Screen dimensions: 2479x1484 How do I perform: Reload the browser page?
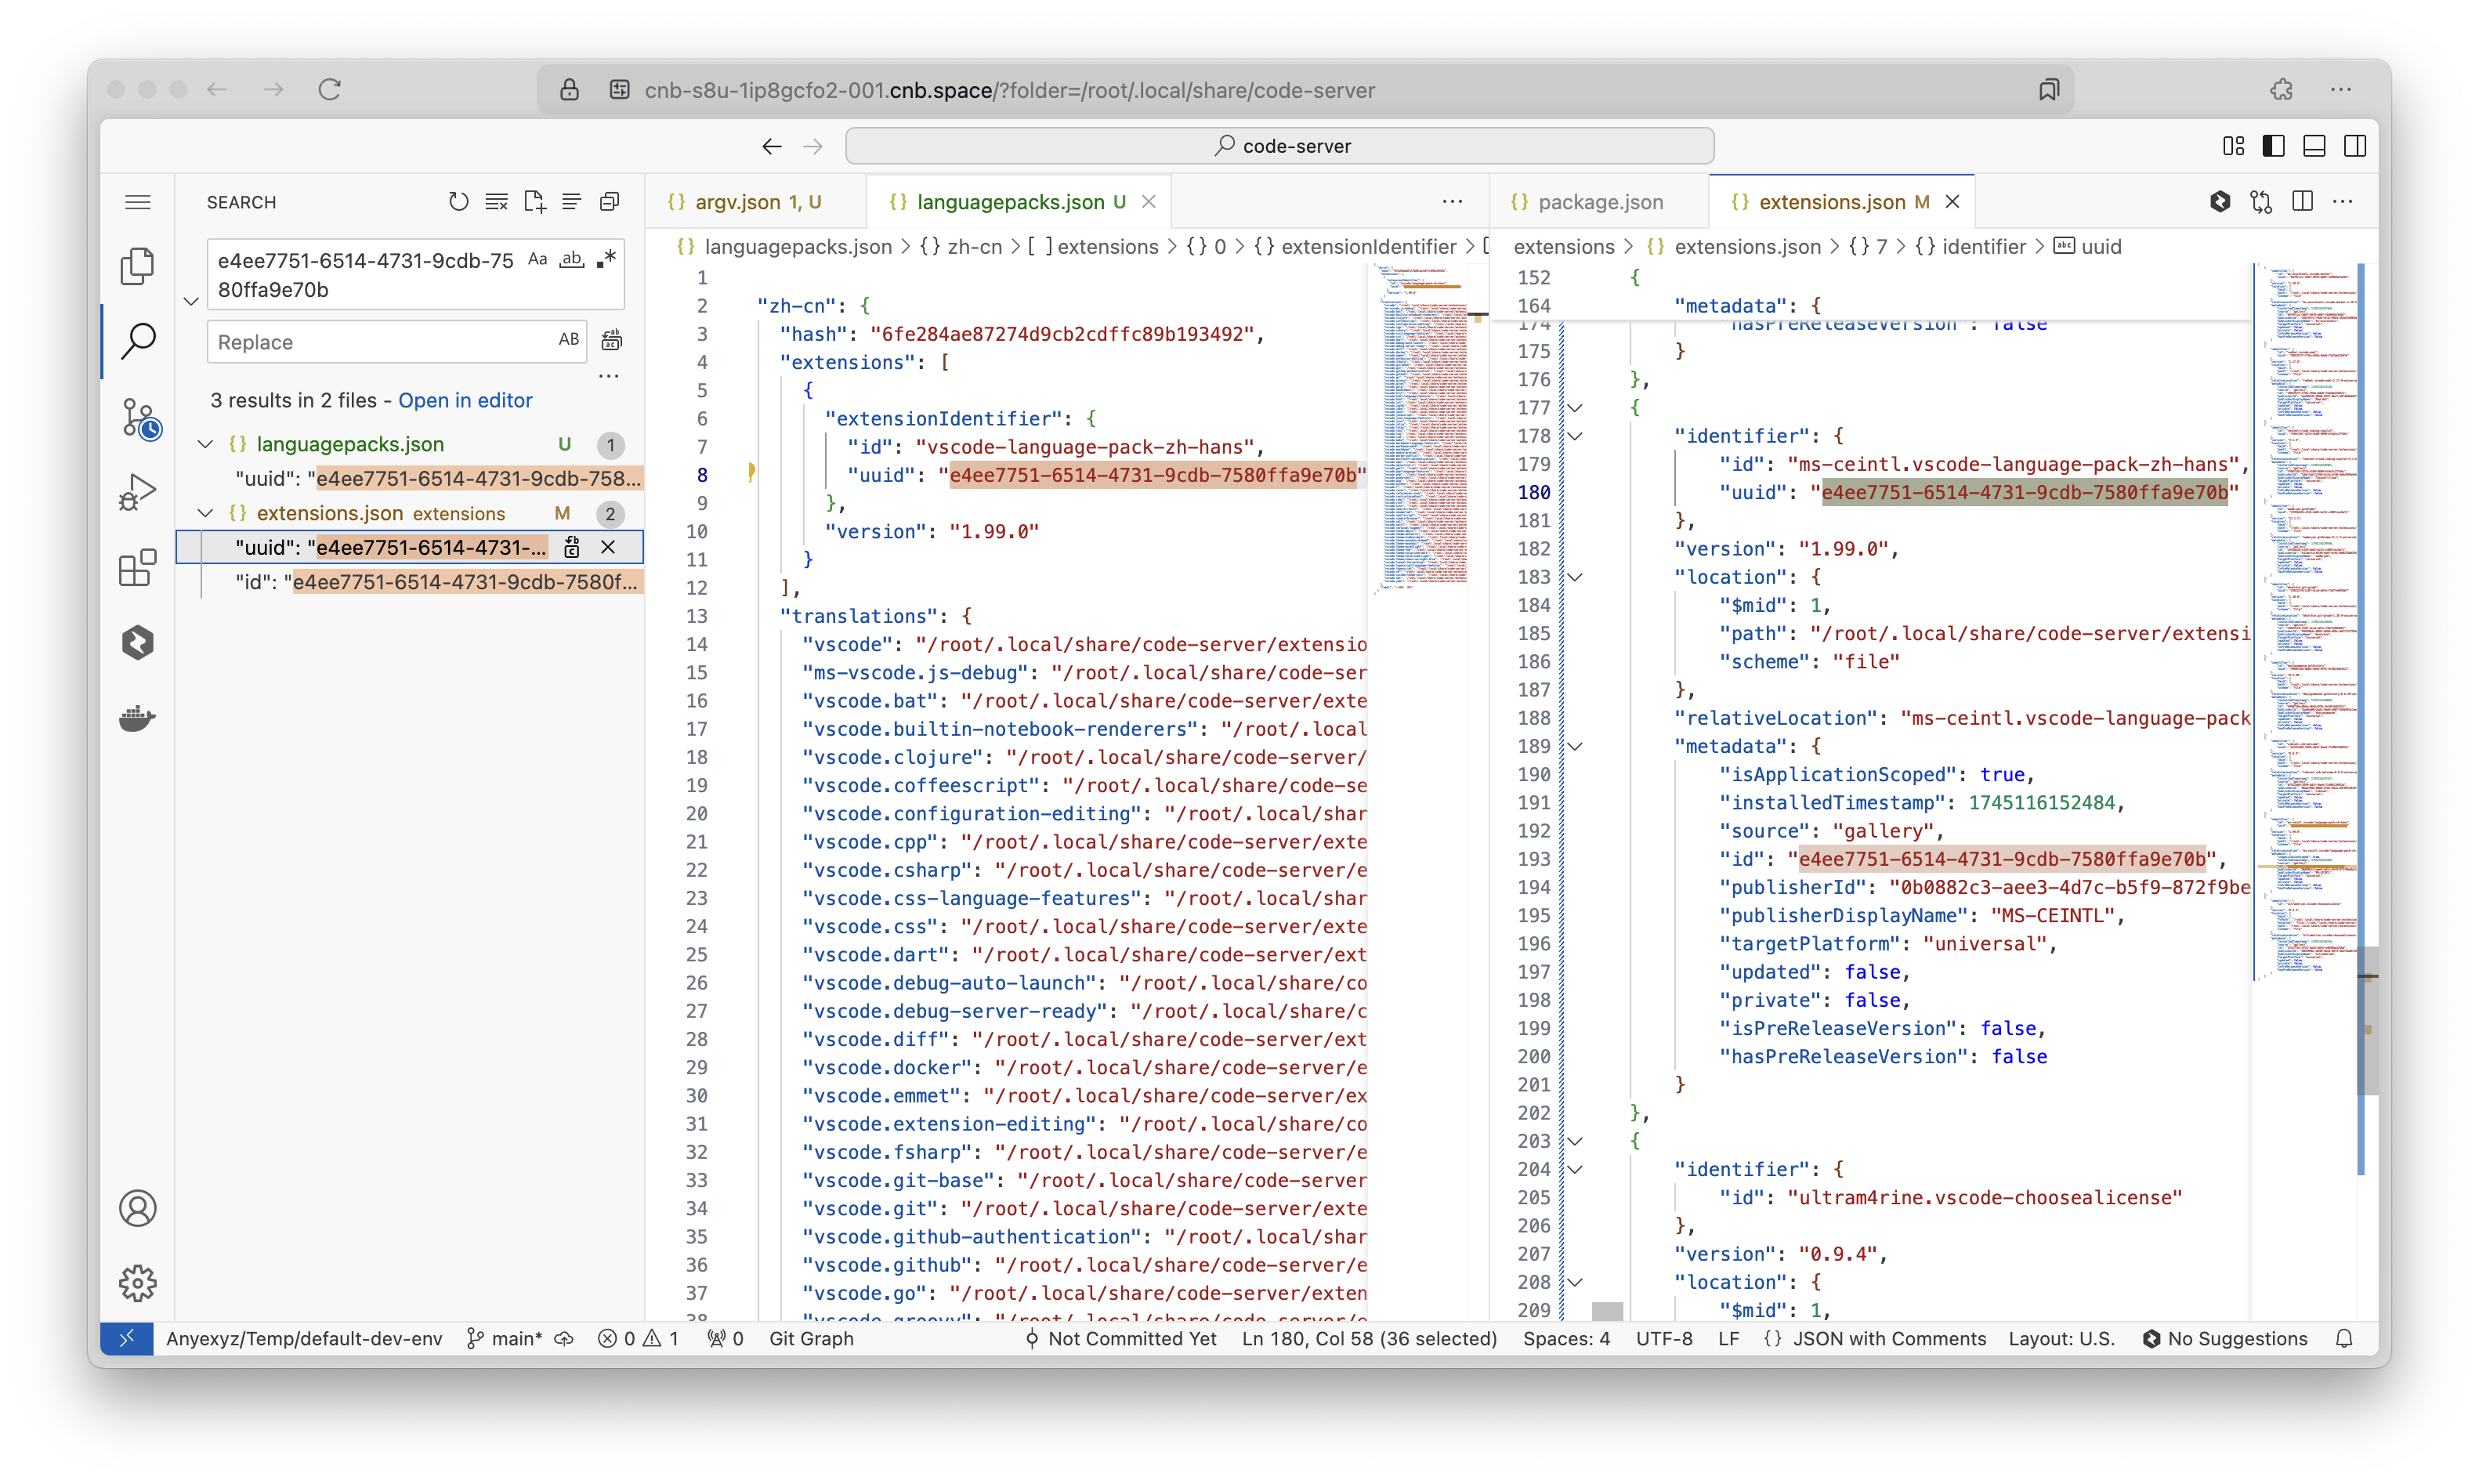click(x=329, y=89)
